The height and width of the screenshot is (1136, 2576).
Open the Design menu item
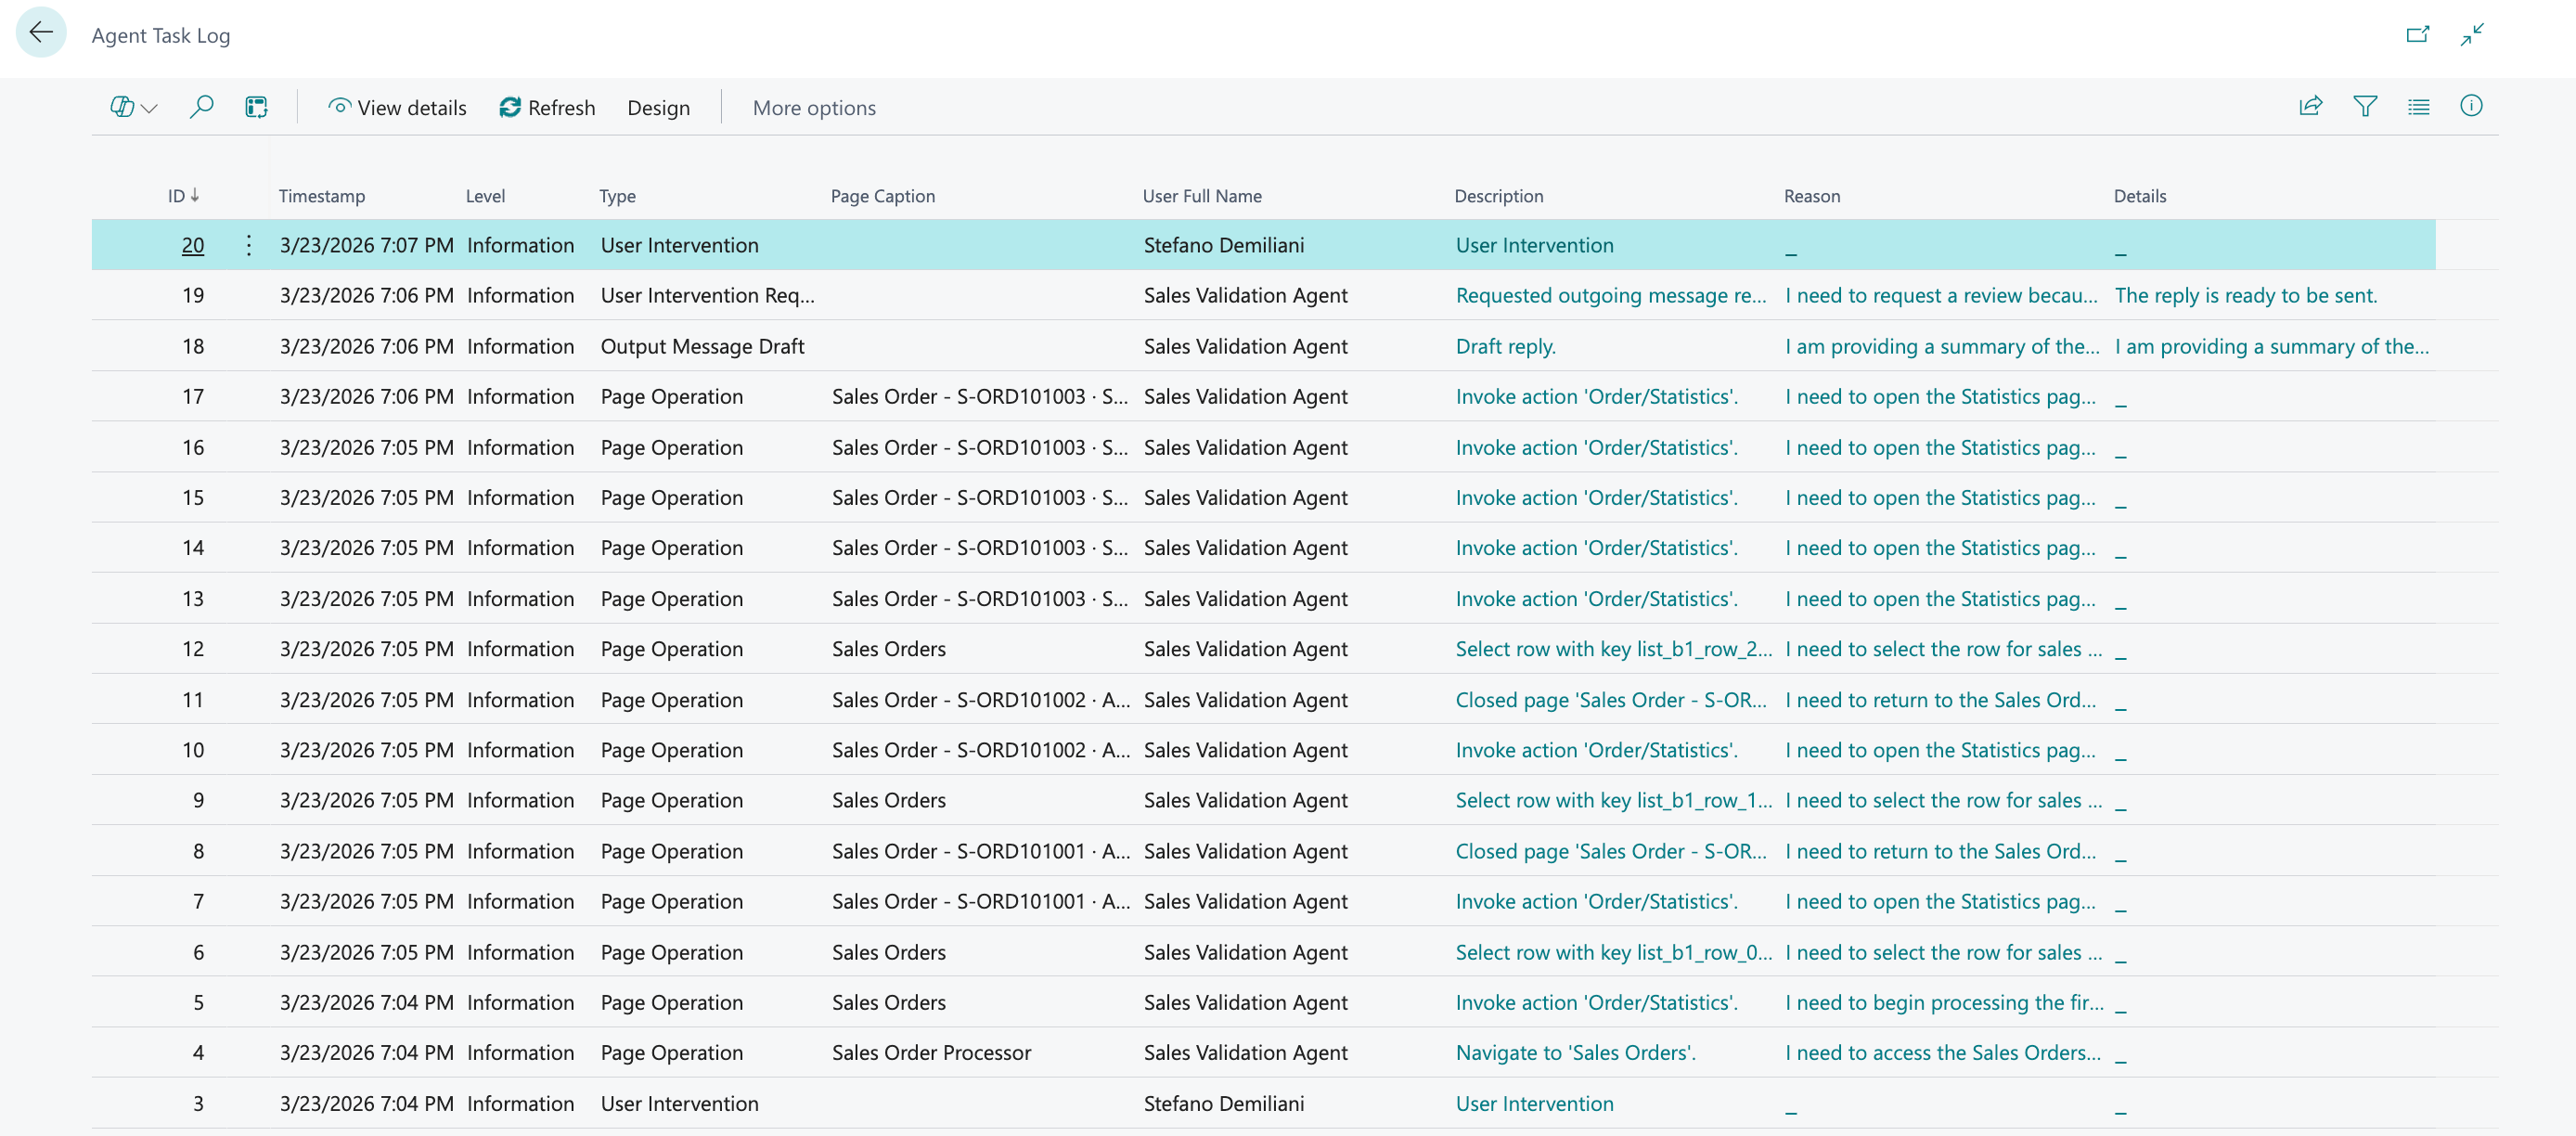click(x=658, y=107)
